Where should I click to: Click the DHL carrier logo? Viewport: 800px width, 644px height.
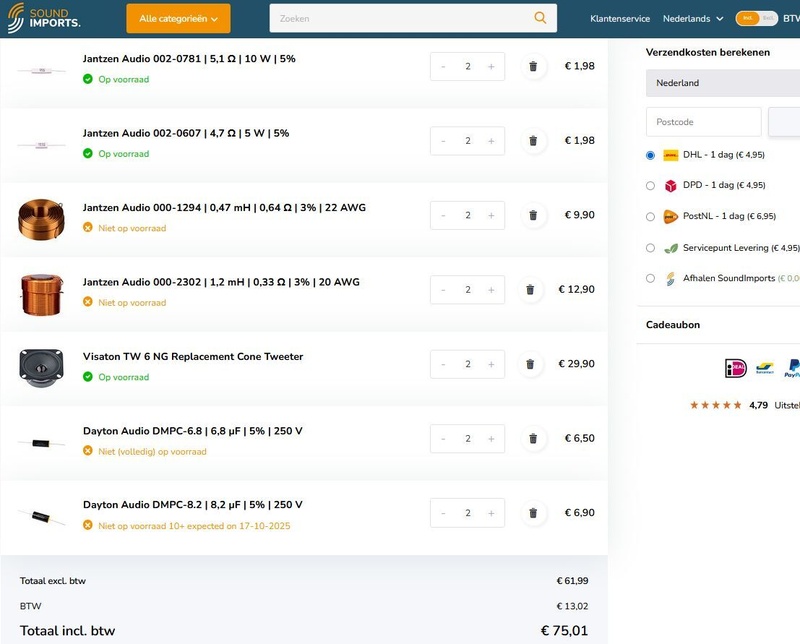pyautogui.click(x=670, y=155)
